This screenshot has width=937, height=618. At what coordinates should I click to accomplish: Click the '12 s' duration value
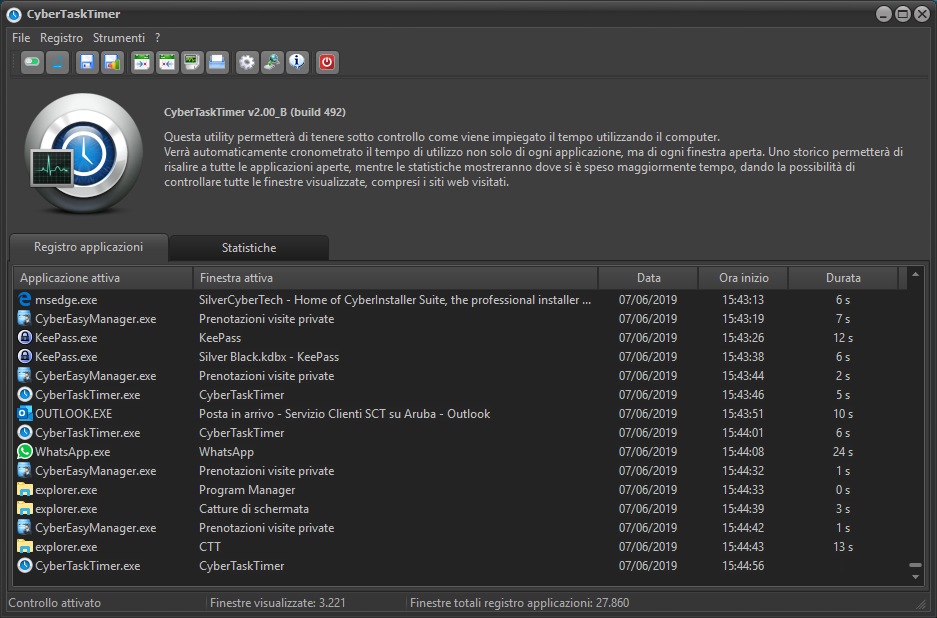[x=843, y=338]
